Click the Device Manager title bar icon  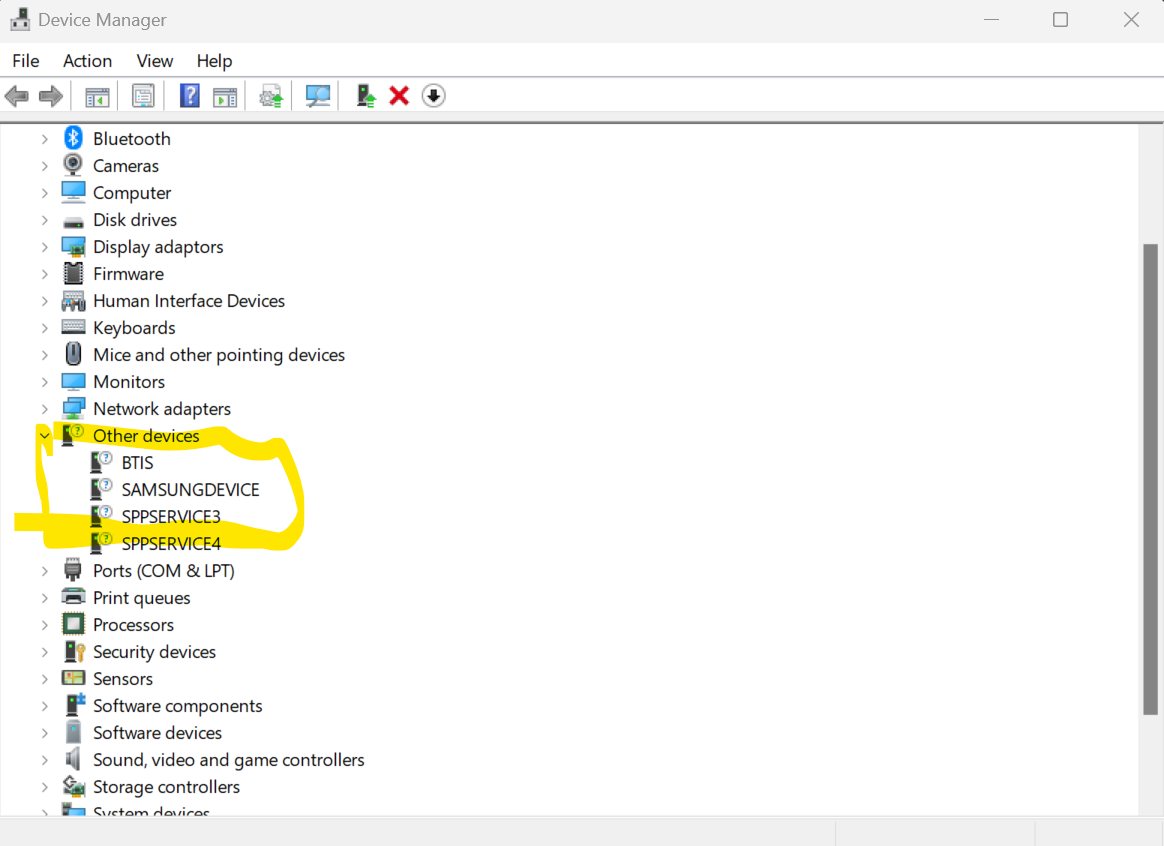(20, 19)
